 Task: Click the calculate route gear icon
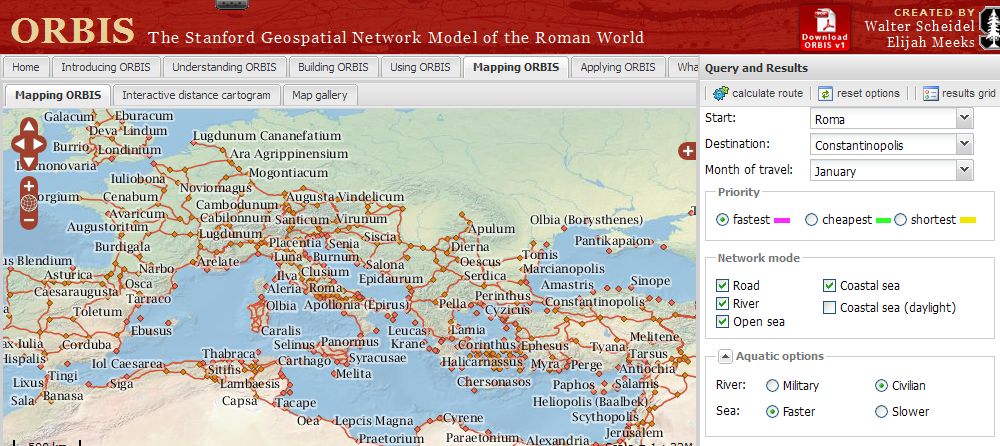pos(721,93)
